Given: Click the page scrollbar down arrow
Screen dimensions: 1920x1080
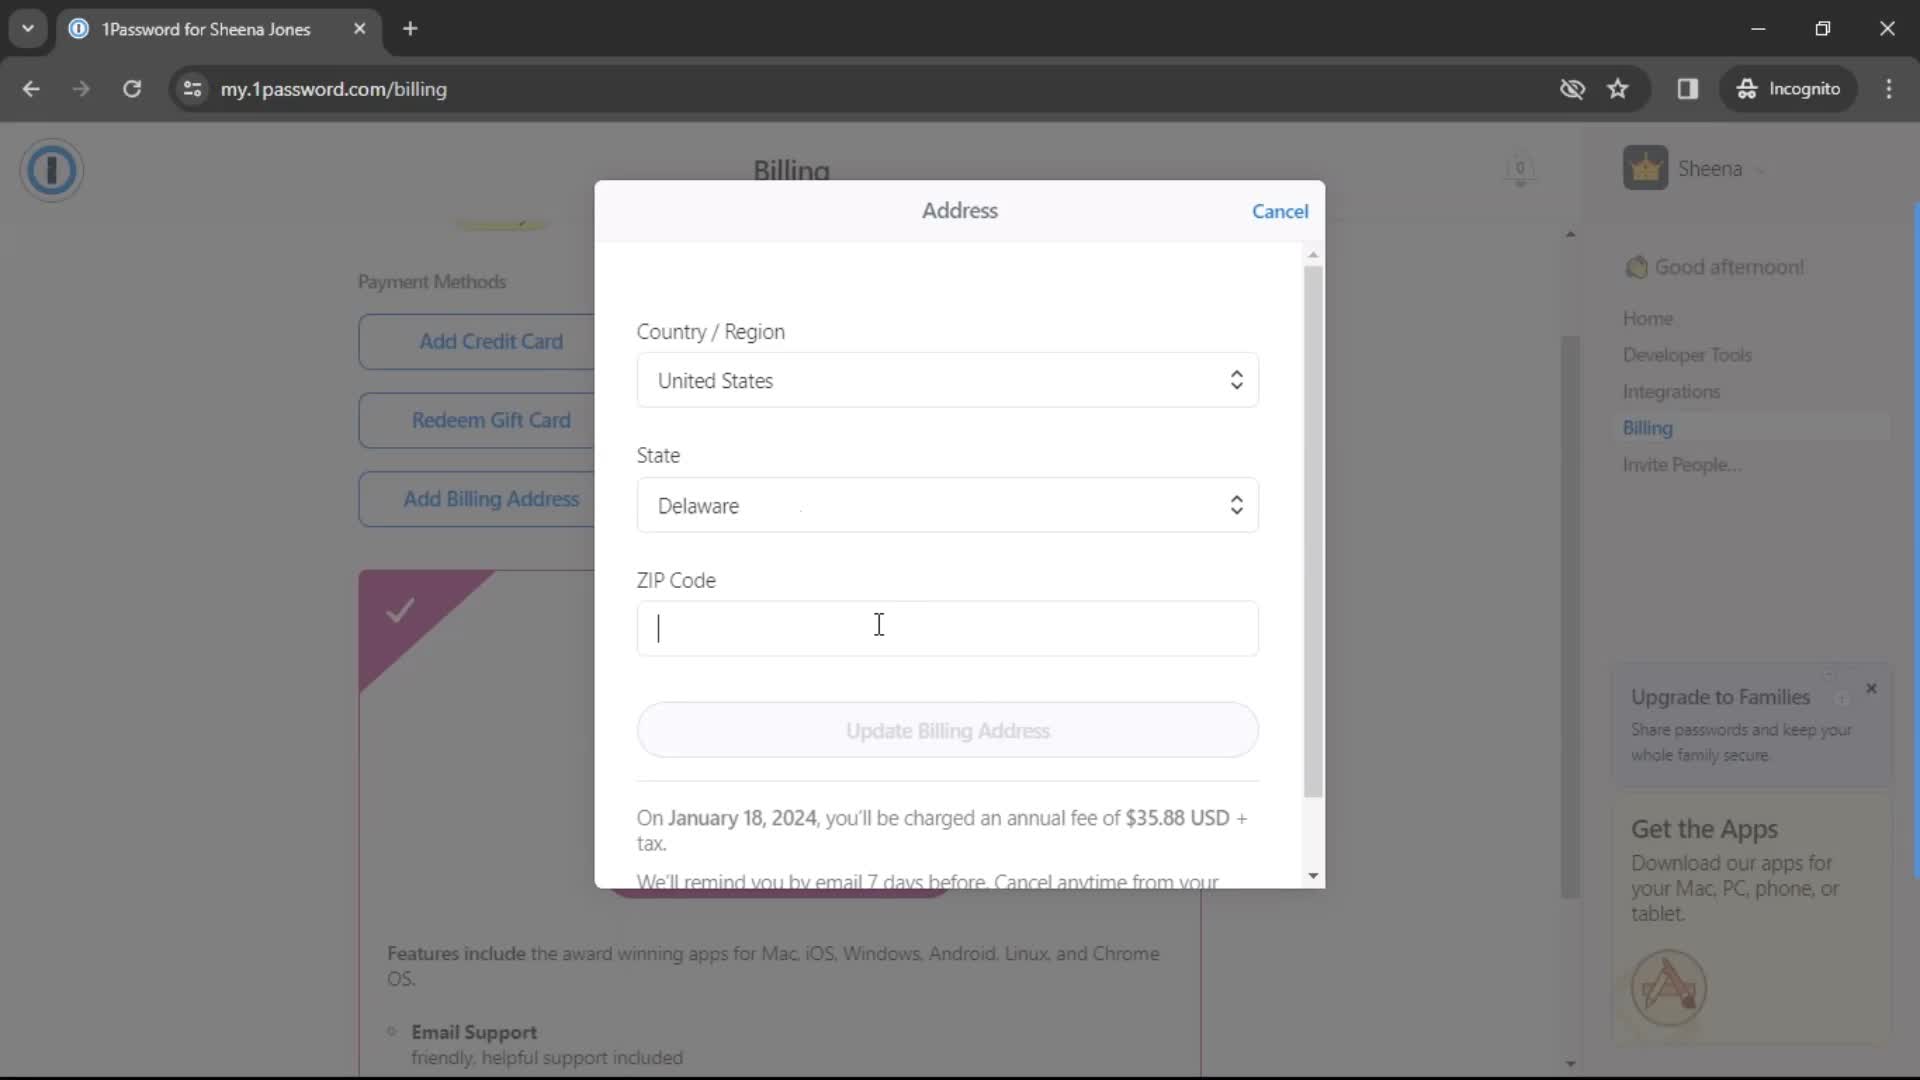Looking at the screenshot, I should (x=1570, y=1063).
